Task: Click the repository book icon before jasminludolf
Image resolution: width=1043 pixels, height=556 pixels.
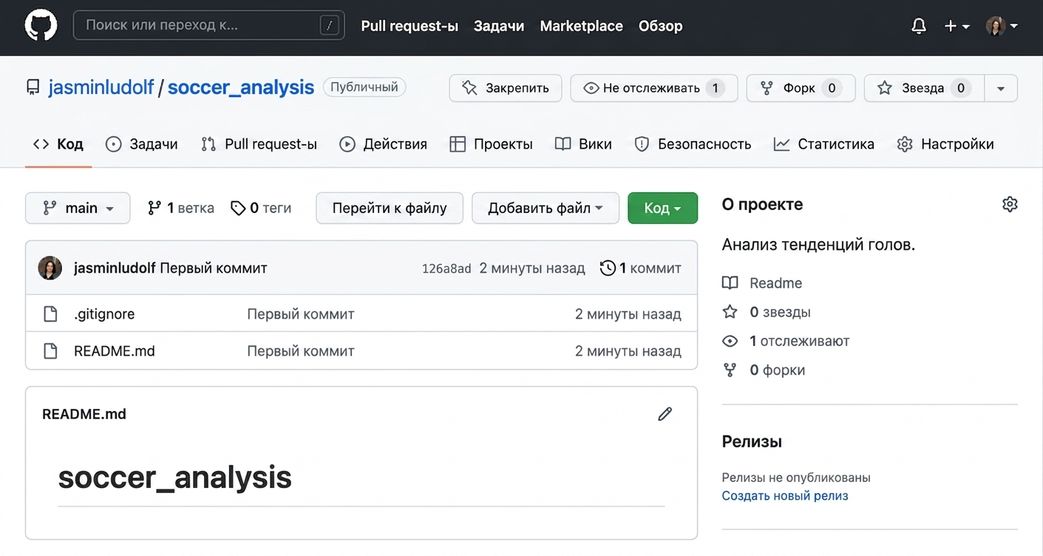Action: (x=33, y=88)
